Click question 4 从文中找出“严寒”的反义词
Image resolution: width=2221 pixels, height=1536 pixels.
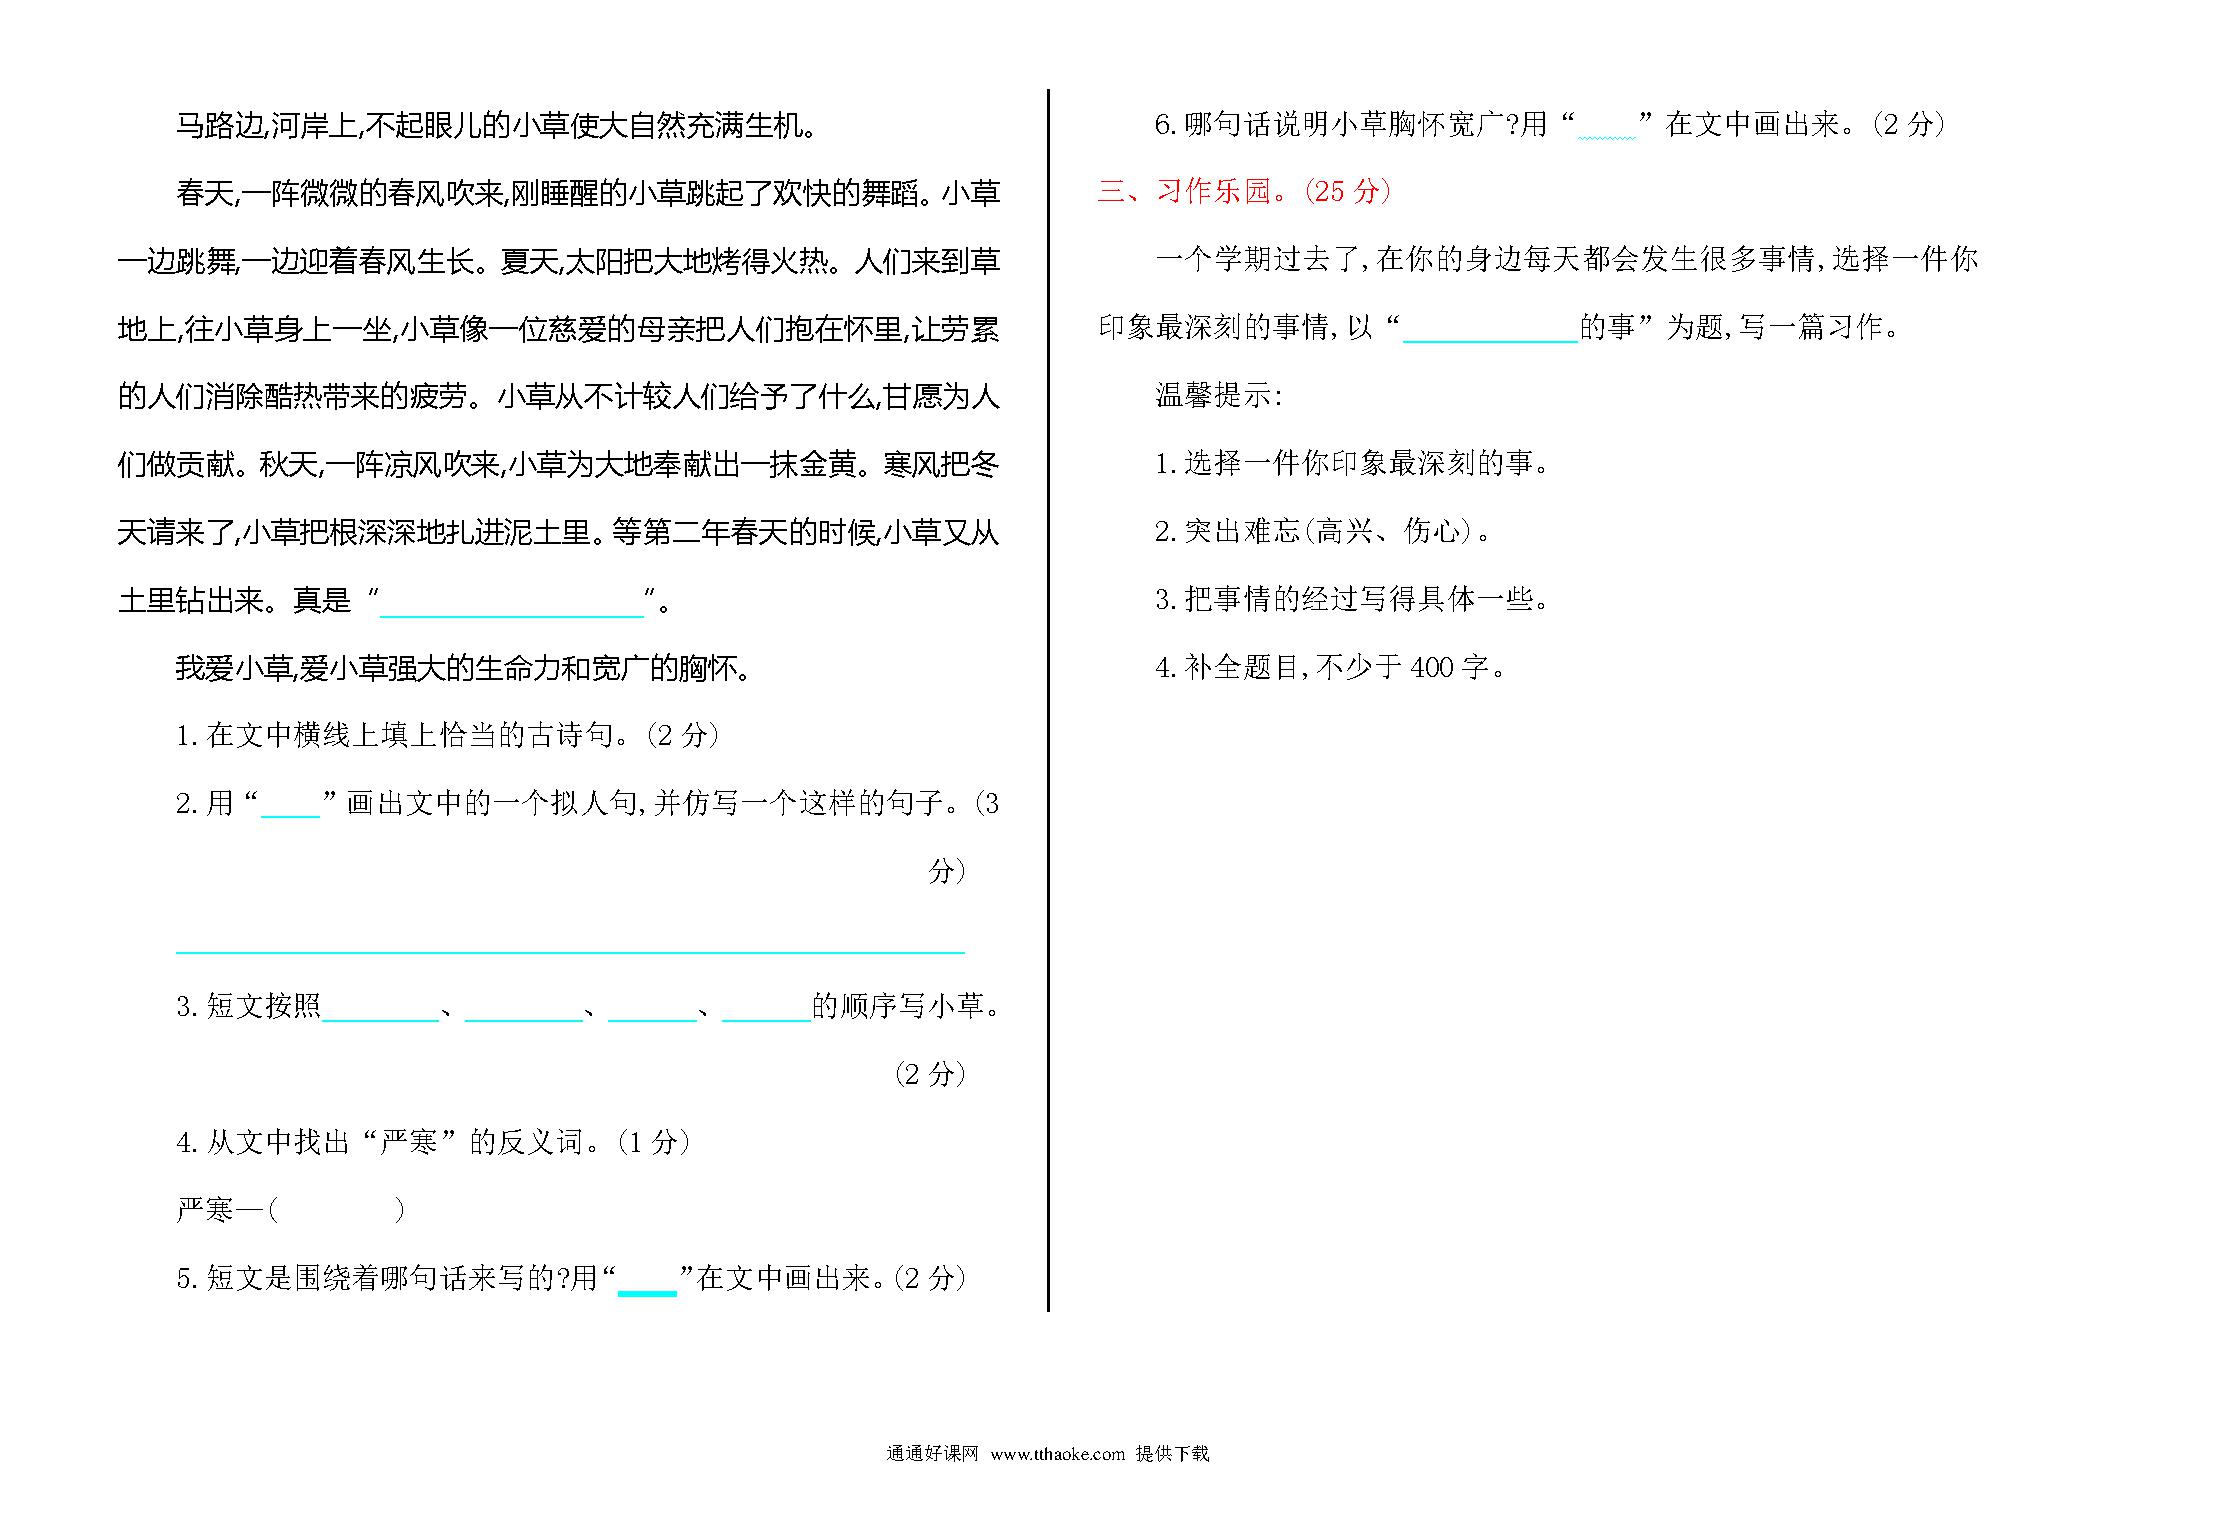pyautogui.click(x=433, y=1142)
